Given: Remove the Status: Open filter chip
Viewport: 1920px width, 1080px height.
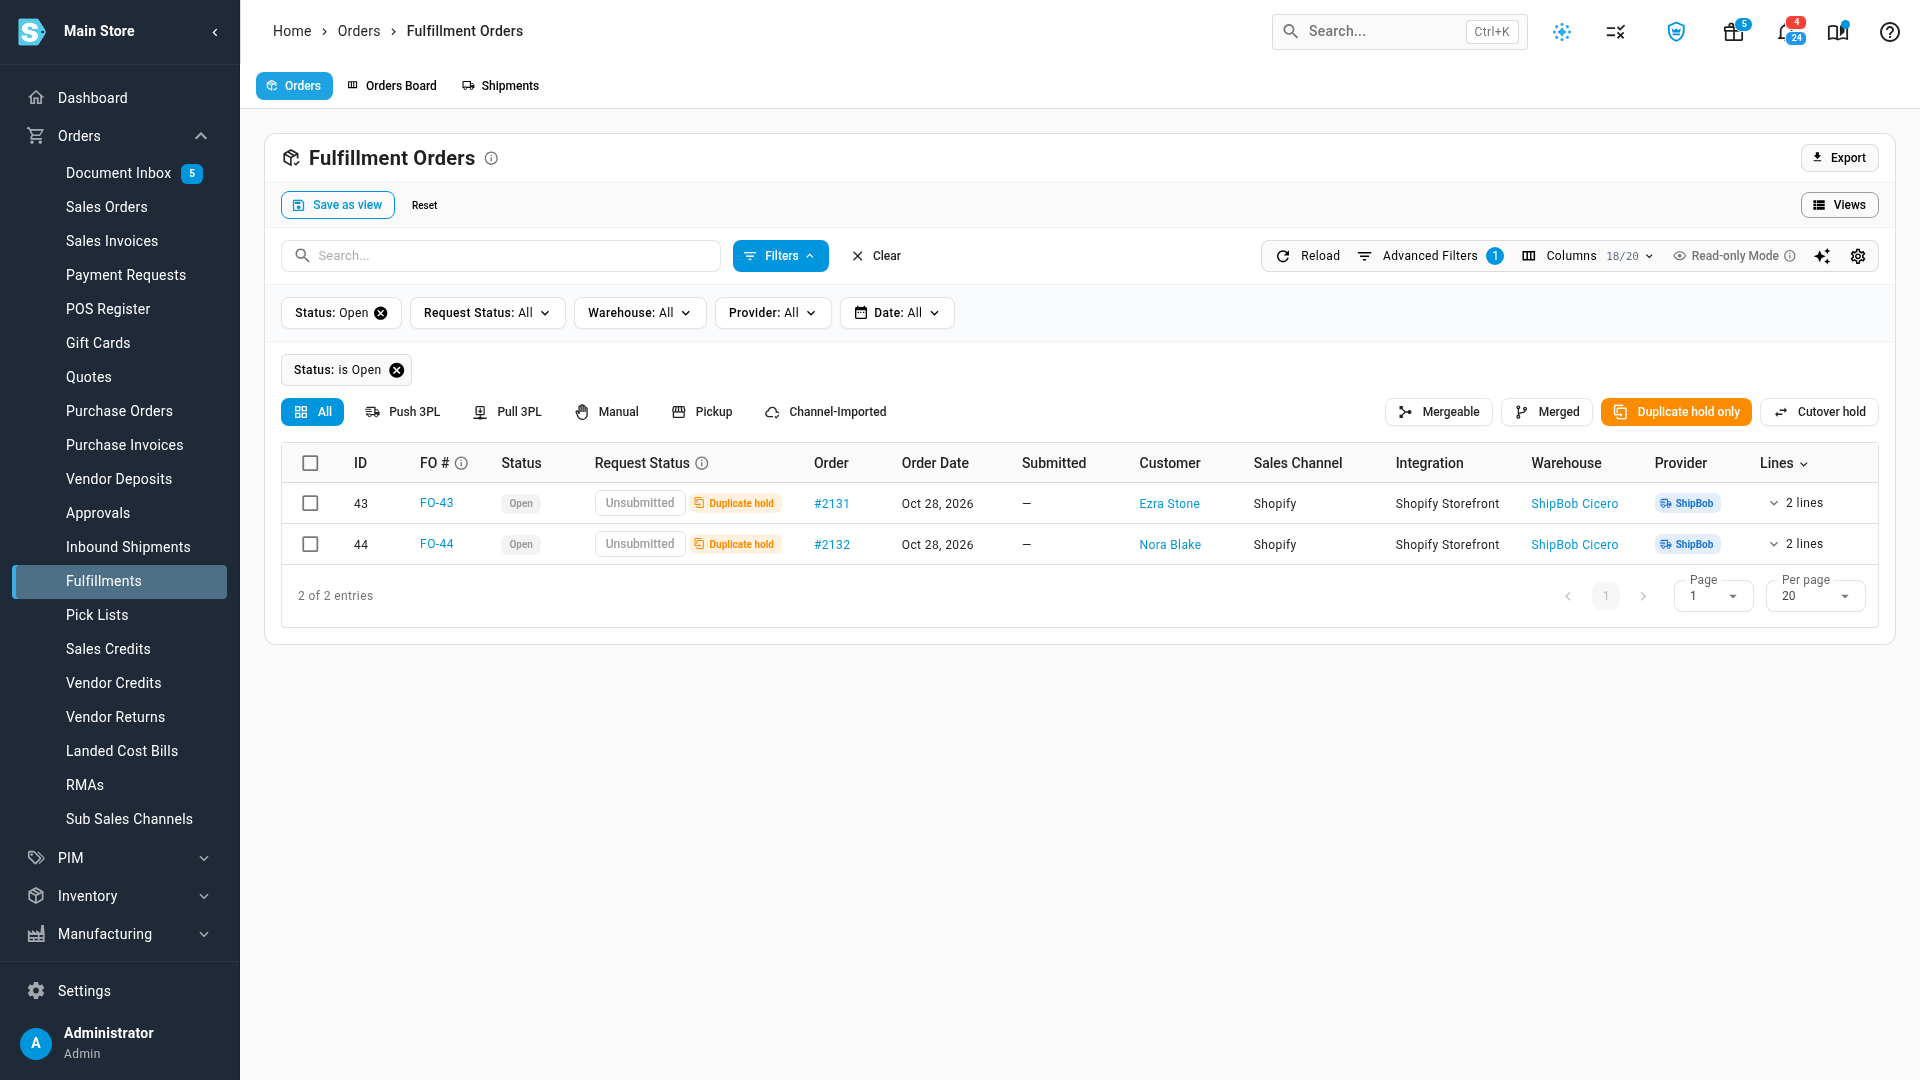Looking at the screenshot, I should (381, 313).
